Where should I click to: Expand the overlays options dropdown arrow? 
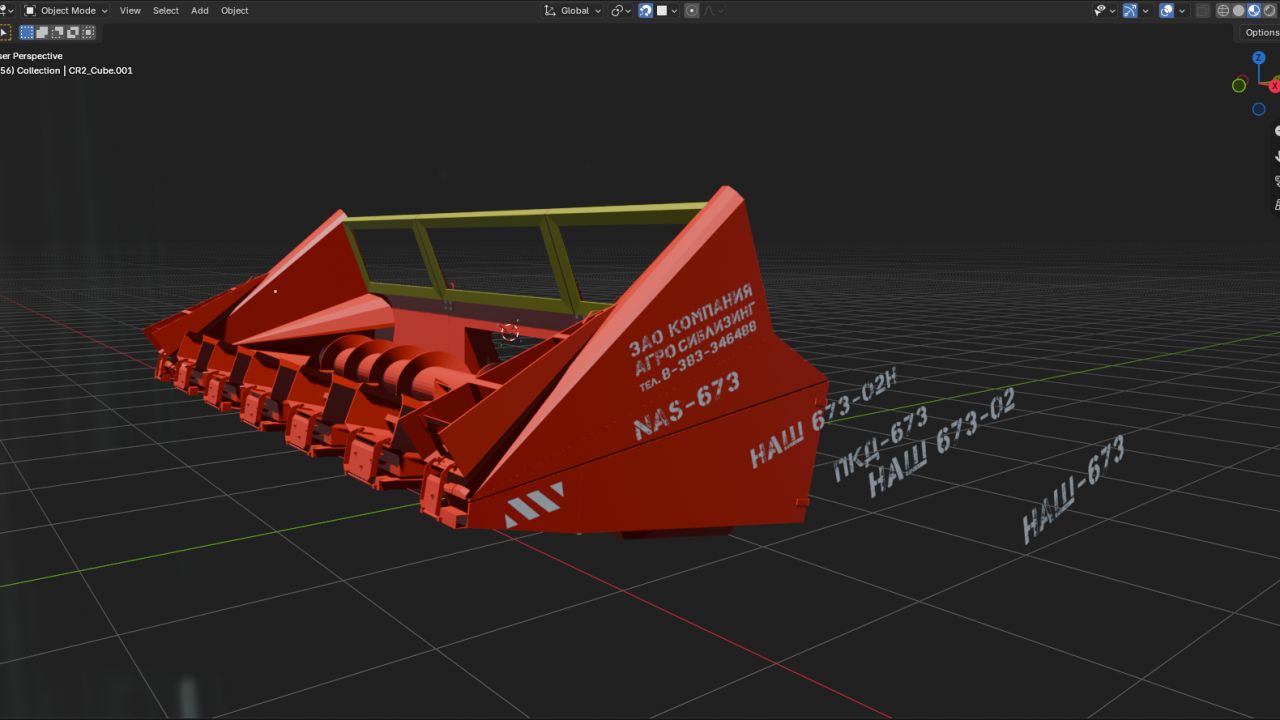click(1181, 10)
